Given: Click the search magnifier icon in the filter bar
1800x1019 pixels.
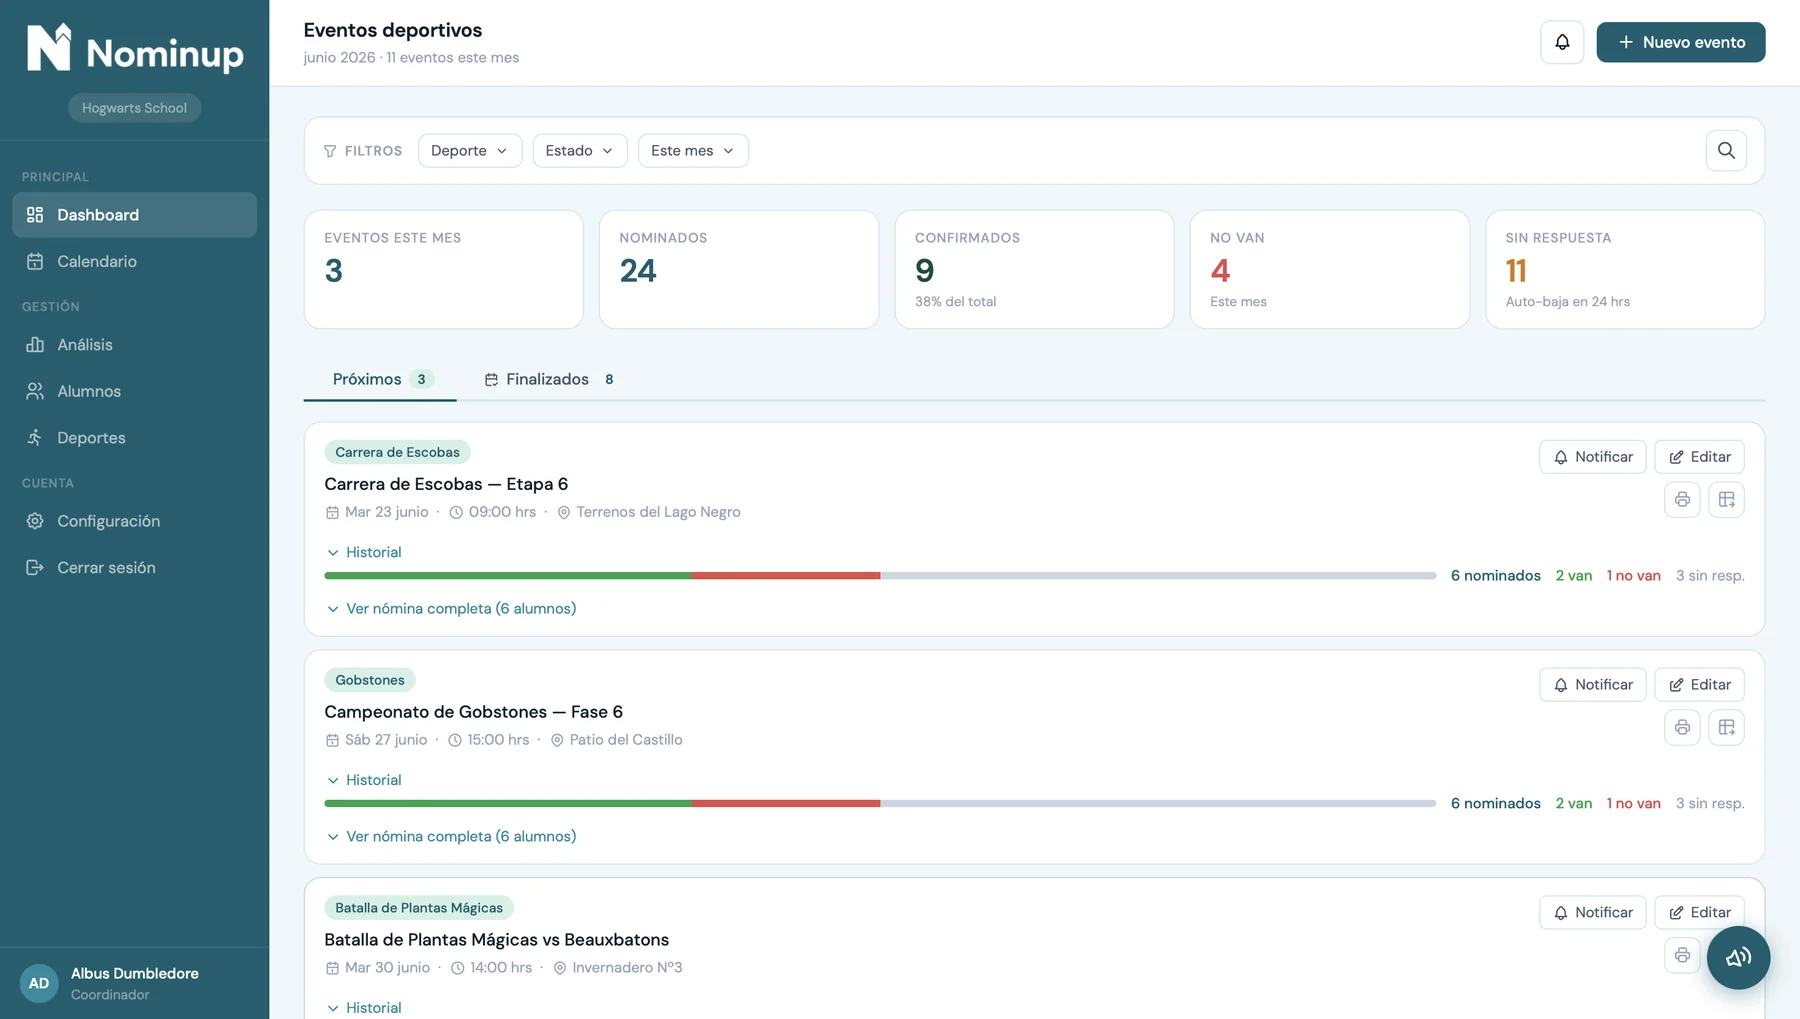Looking at the screenshot, I should pyautogui.click(x=1726, y=151).
